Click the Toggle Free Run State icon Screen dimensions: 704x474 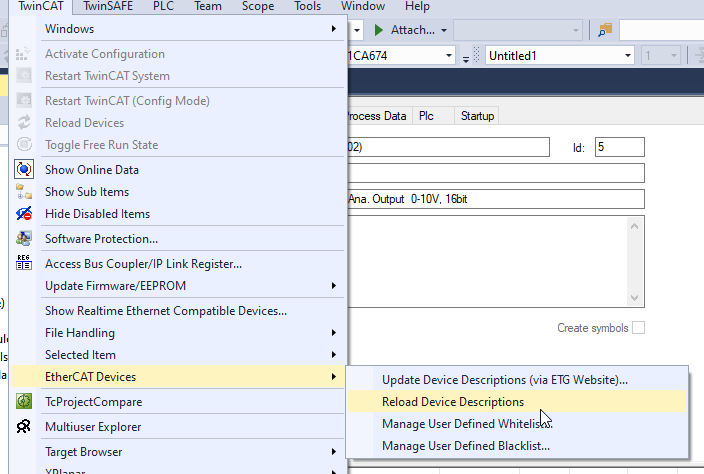24,145
